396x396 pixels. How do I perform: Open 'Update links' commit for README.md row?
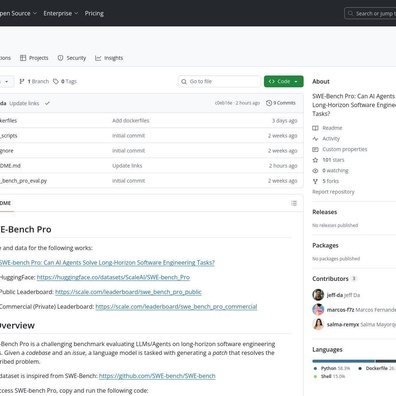tap(127, 166)
